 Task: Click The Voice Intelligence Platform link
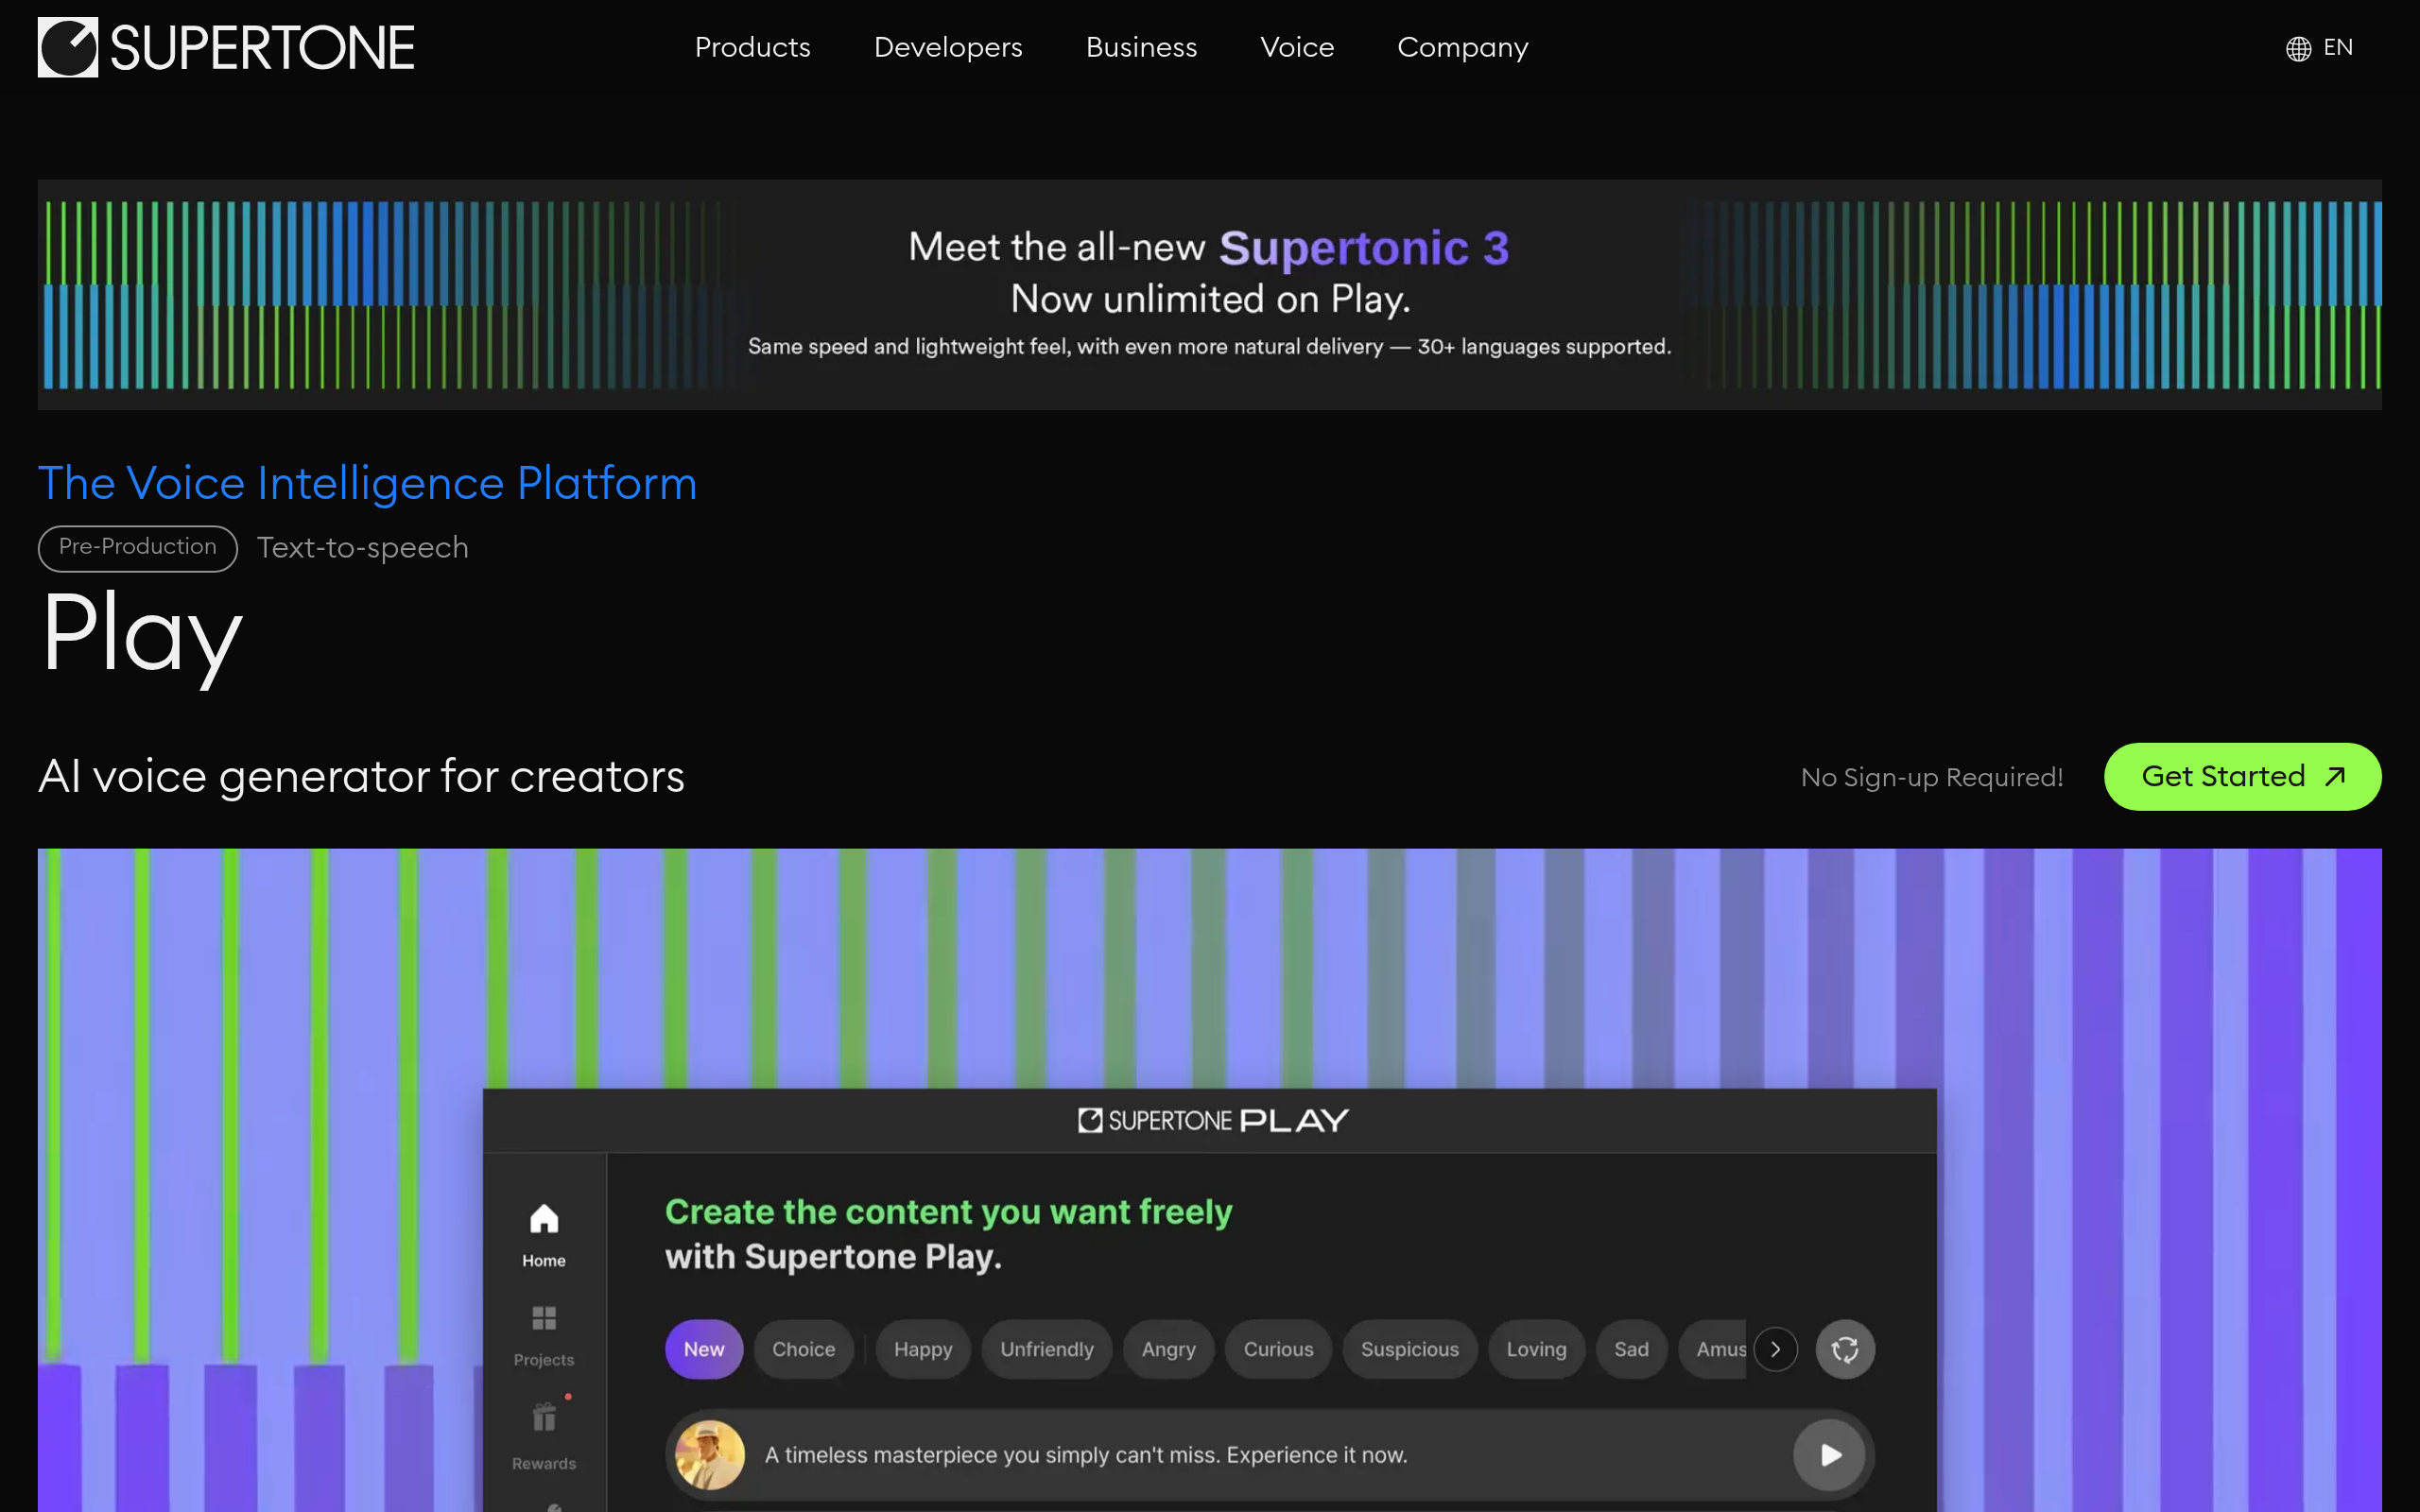[x=367, y=483]
